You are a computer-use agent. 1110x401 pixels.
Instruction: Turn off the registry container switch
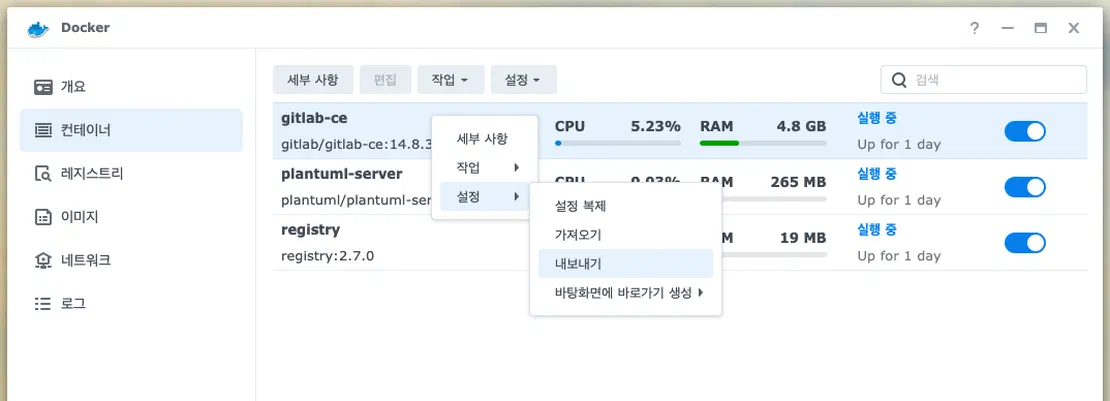pos(1025,243)
